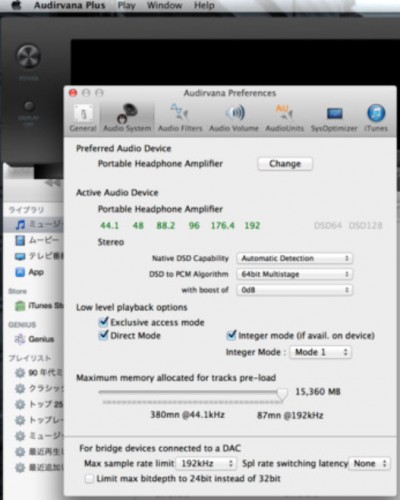Open the Integer Mode dropdown
Screen dimensions: 400x500
(x=321, y=352)
